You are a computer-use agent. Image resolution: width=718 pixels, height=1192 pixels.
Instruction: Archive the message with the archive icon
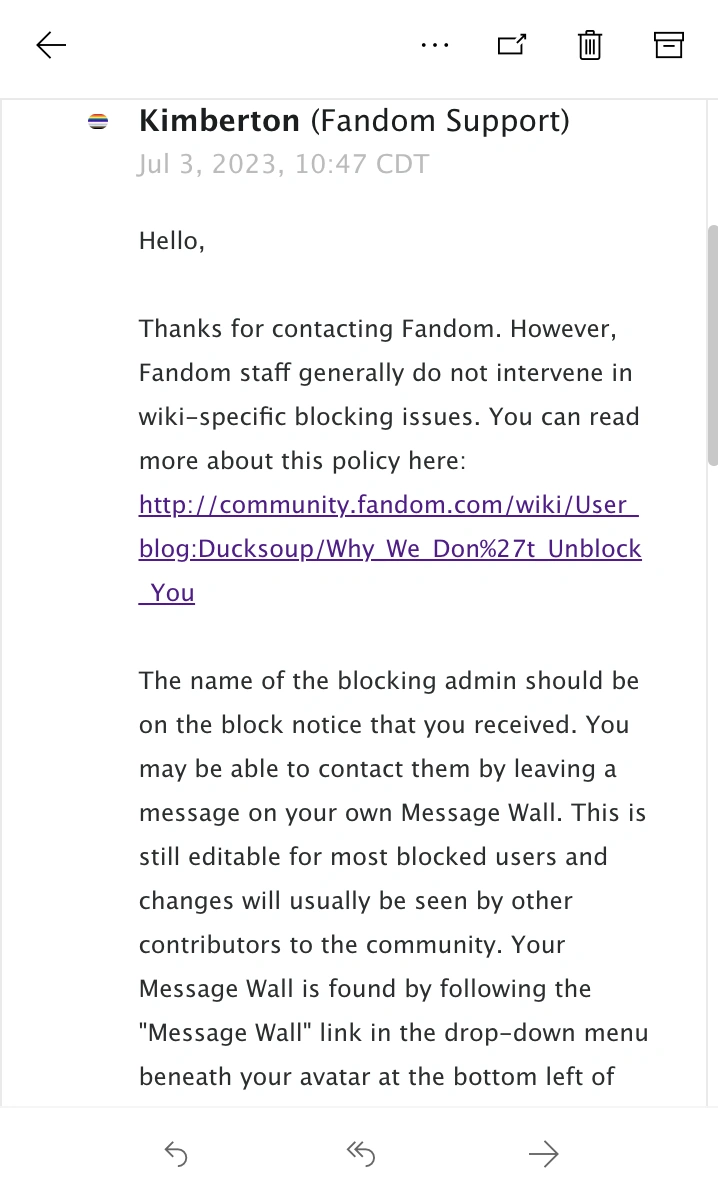(x=669, y=45)
